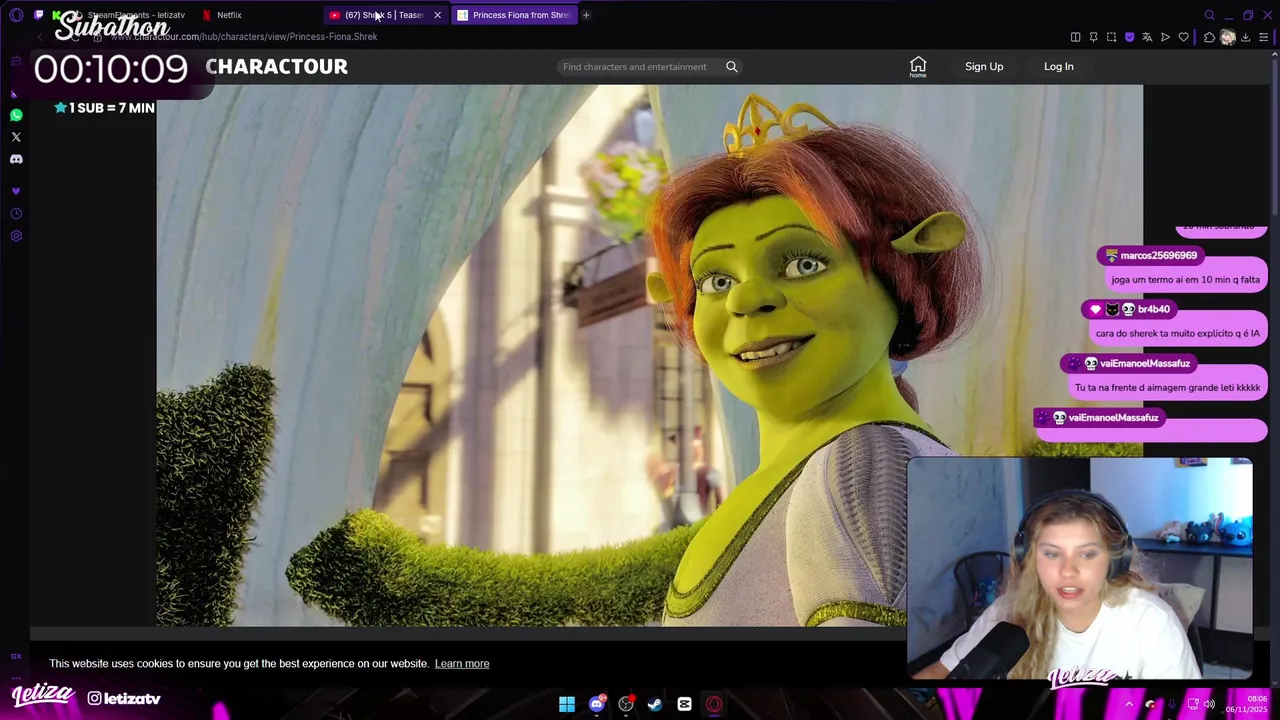Open history clock icon in Opera sidebar
Image resolution: width=1280 pixels, height=720 pixels.
click(x=16, y=213)
